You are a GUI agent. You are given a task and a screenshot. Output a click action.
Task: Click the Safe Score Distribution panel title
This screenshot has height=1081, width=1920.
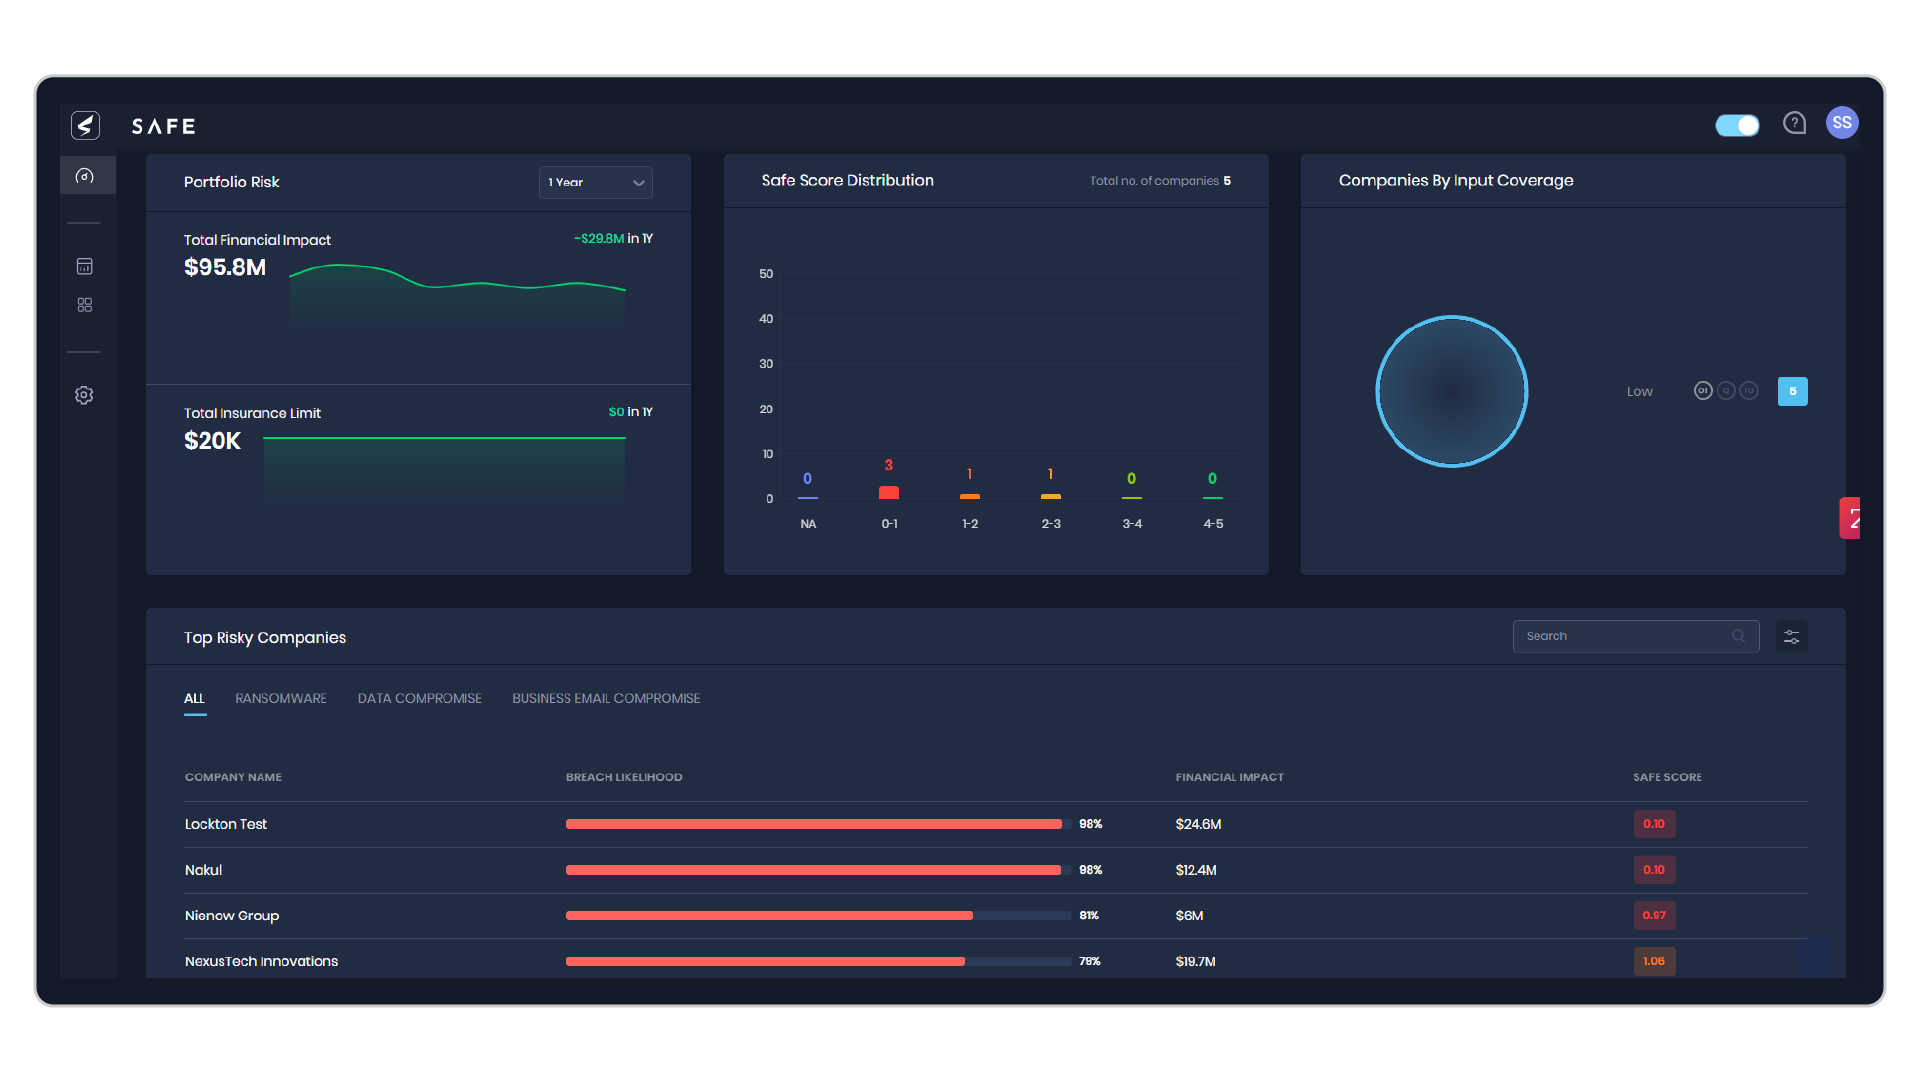pos(847,180)
